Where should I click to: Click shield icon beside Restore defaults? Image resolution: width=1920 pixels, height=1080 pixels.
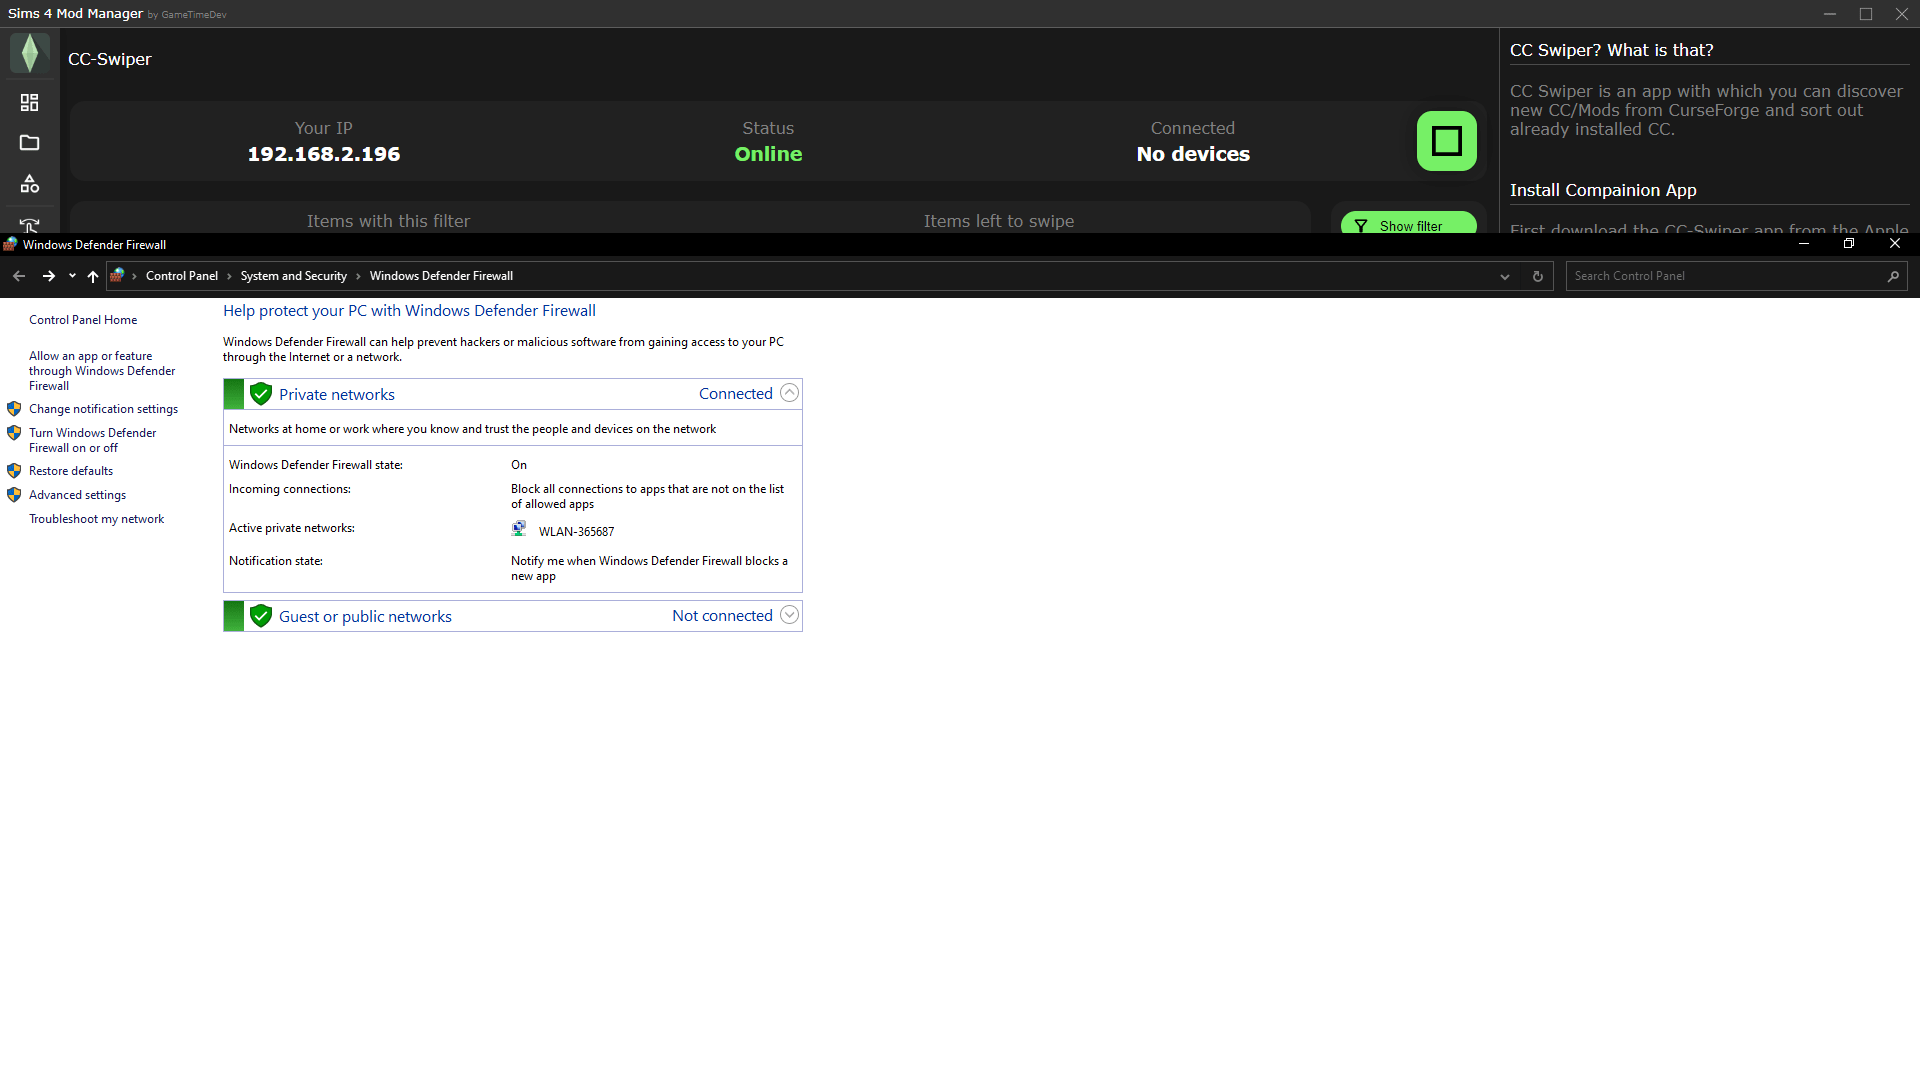coord(14,471)
